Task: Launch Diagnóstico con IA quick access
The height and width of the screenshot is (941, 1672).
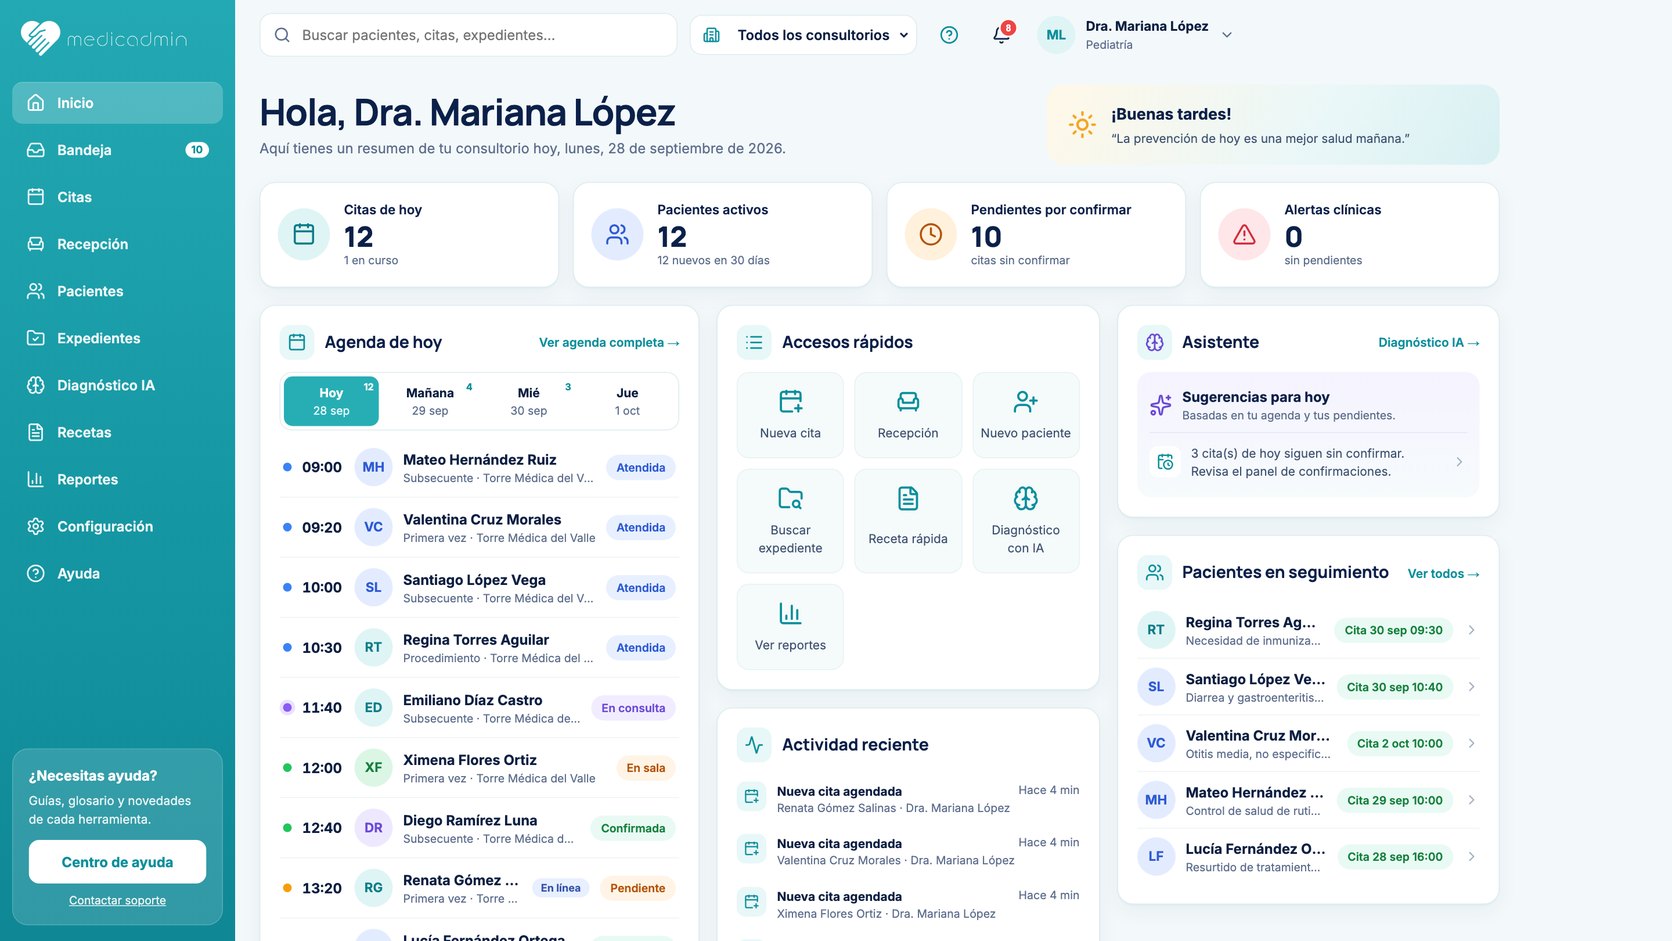Action: (1025, 521)
